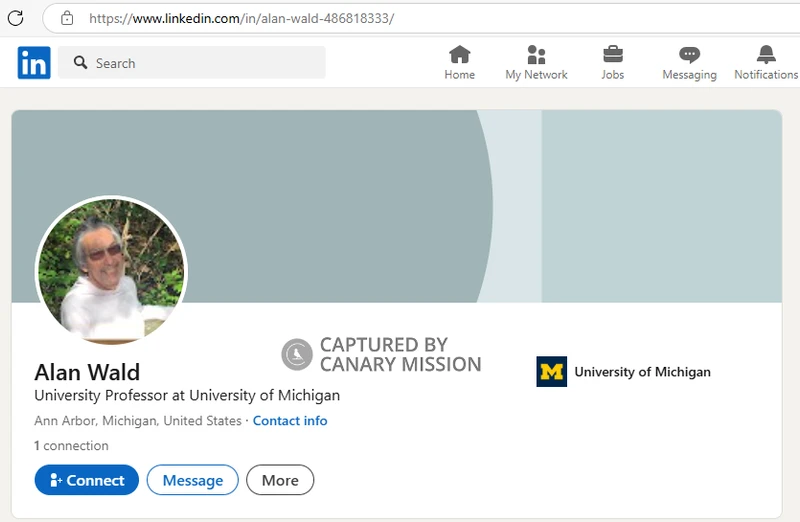The image size is (800, 522).
Task: Open the Contact info link
Action: click(x=290, y=420)
